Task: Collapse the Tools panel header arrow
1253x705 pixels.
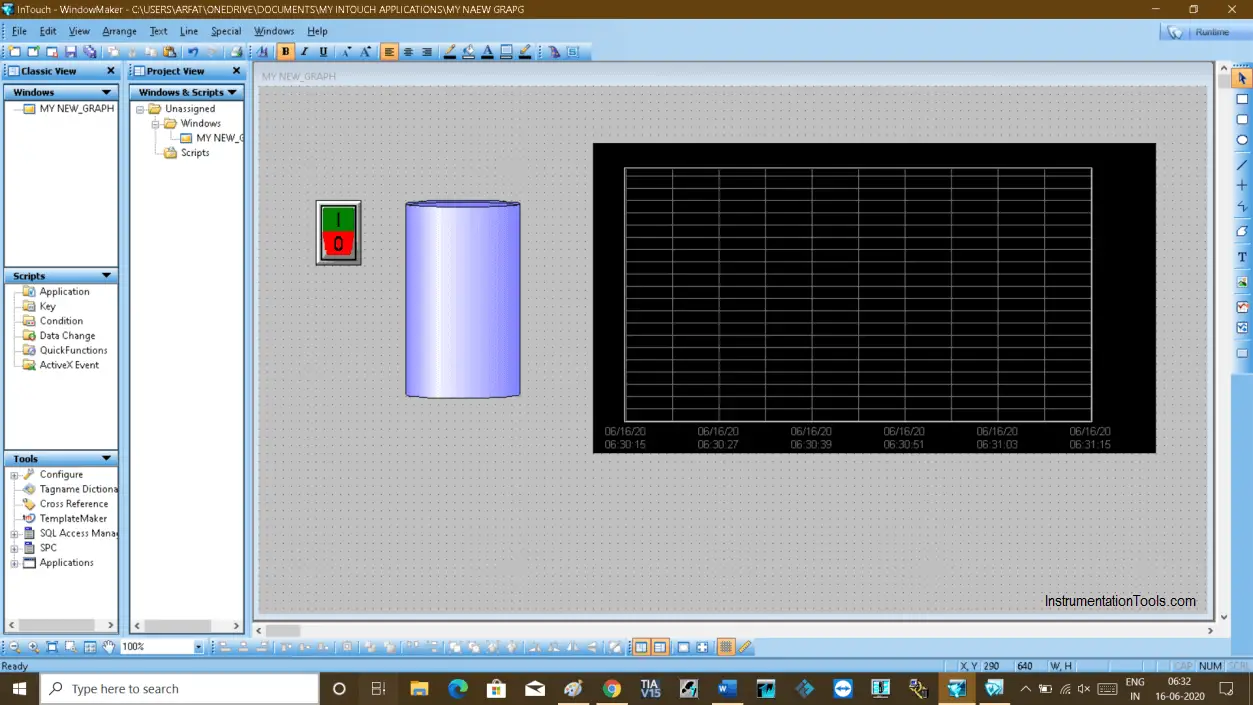Action: tap(107, 459)
